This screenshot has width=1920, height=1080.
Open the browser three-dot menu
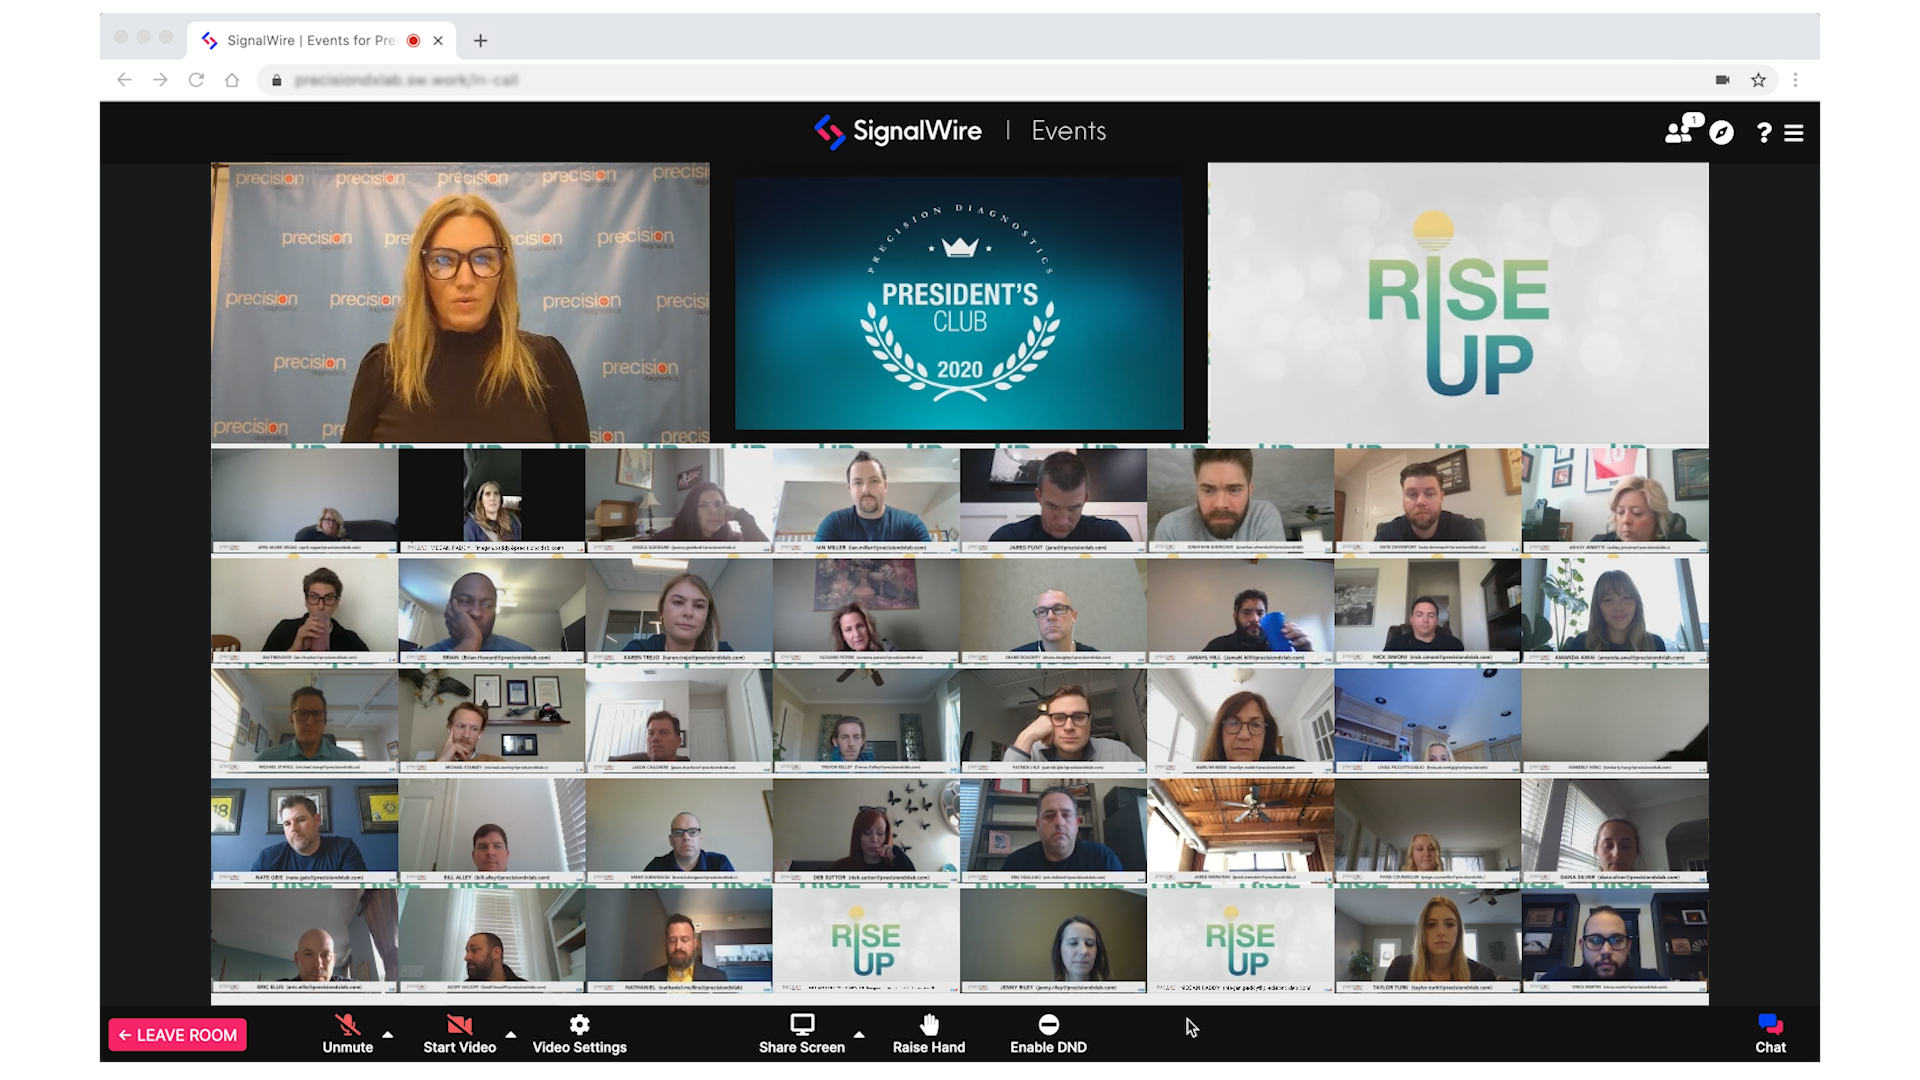pos(1795,80)
